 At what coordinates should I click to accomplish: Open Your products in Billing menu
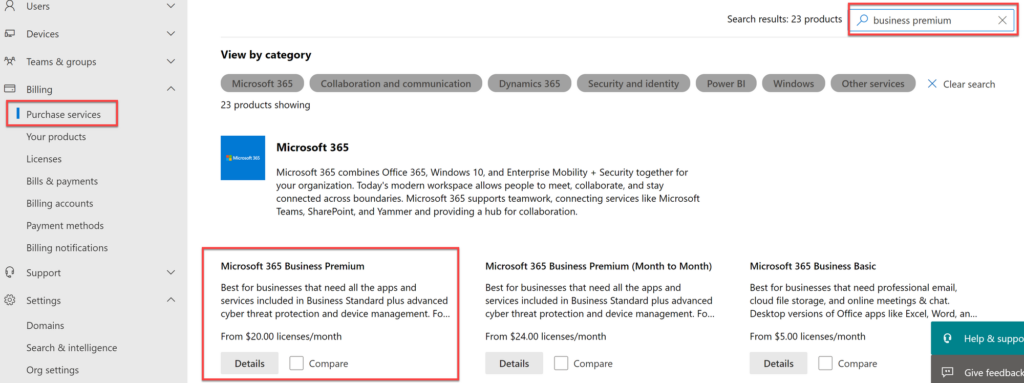tap(56, 137)
